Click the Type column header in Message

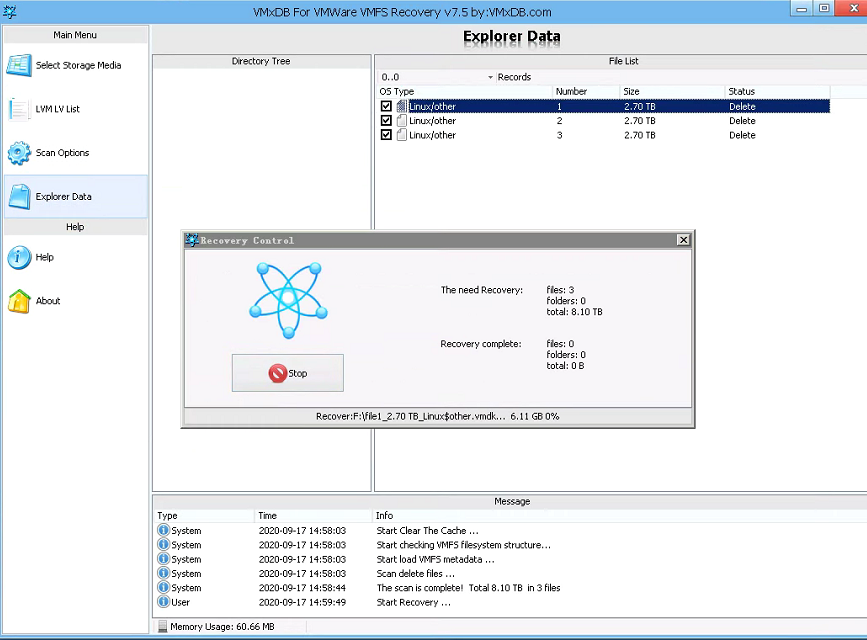[204, 516]
